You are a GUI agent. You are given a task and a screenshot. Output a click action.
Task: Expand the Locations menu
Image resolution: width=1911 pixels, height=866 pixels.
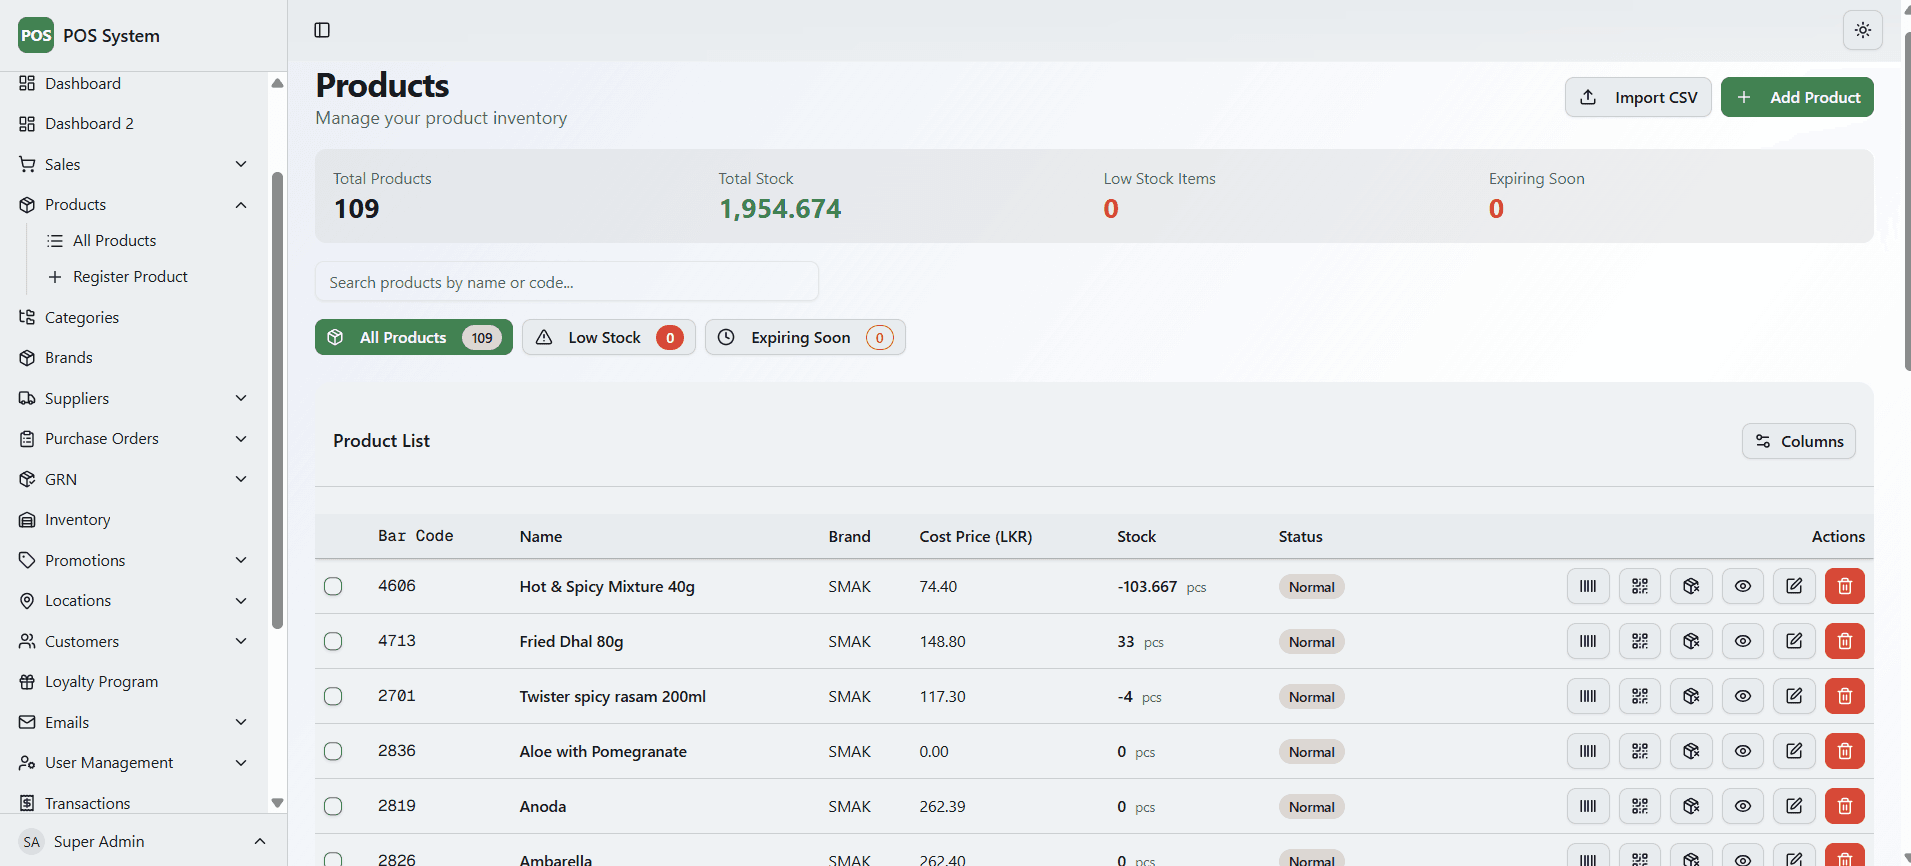[x=133, y=600]
